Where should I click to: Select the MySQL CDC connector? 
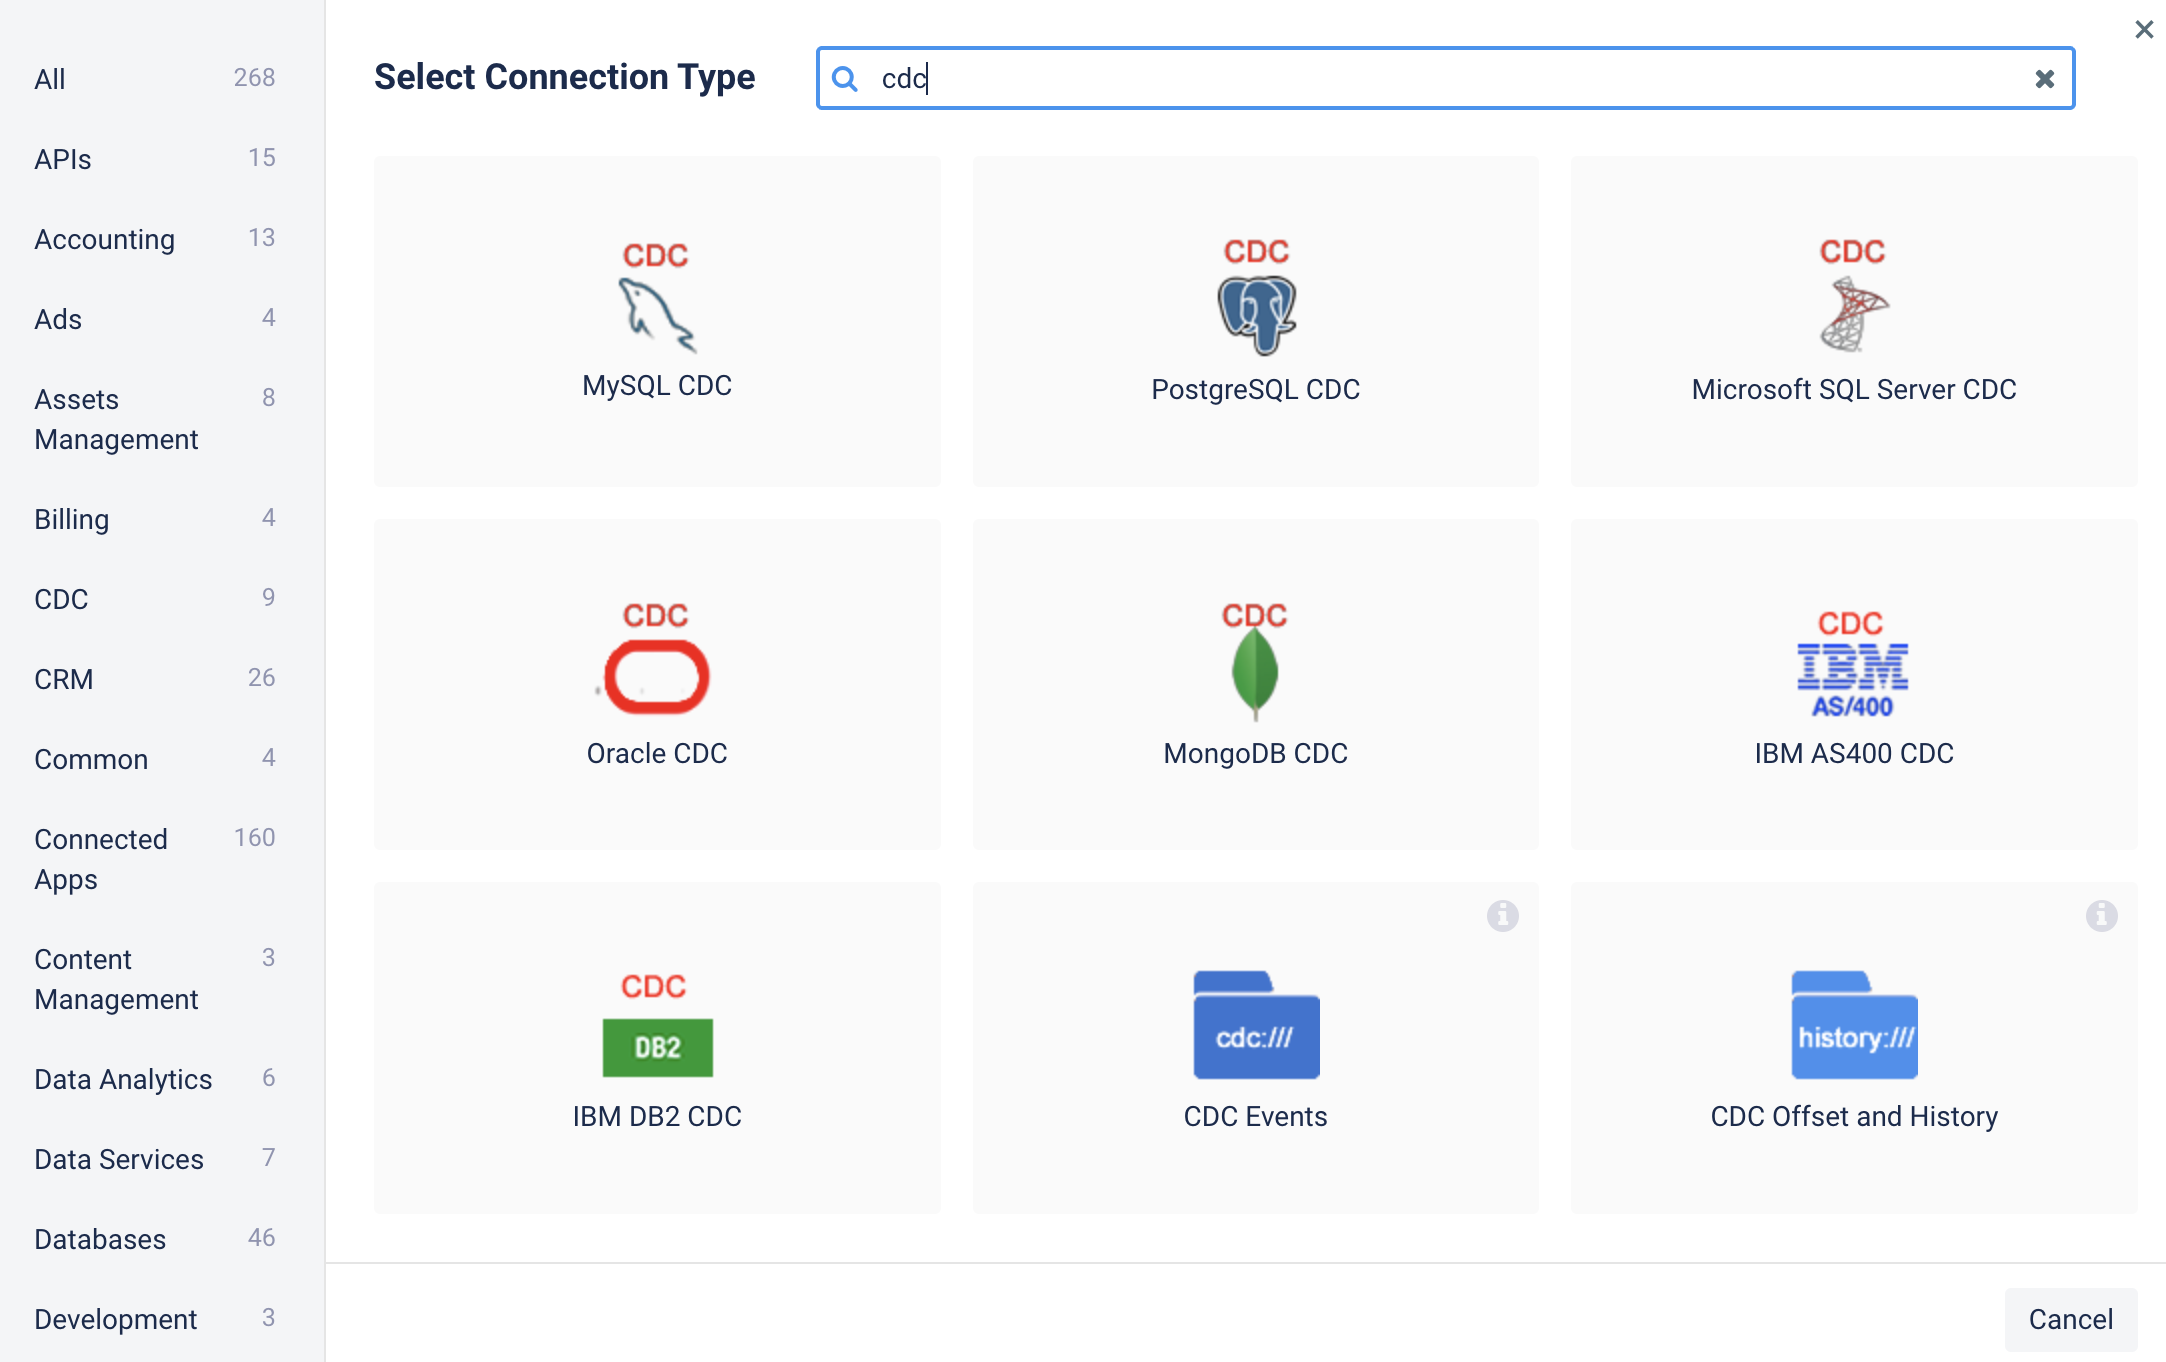tap(656, 320)
